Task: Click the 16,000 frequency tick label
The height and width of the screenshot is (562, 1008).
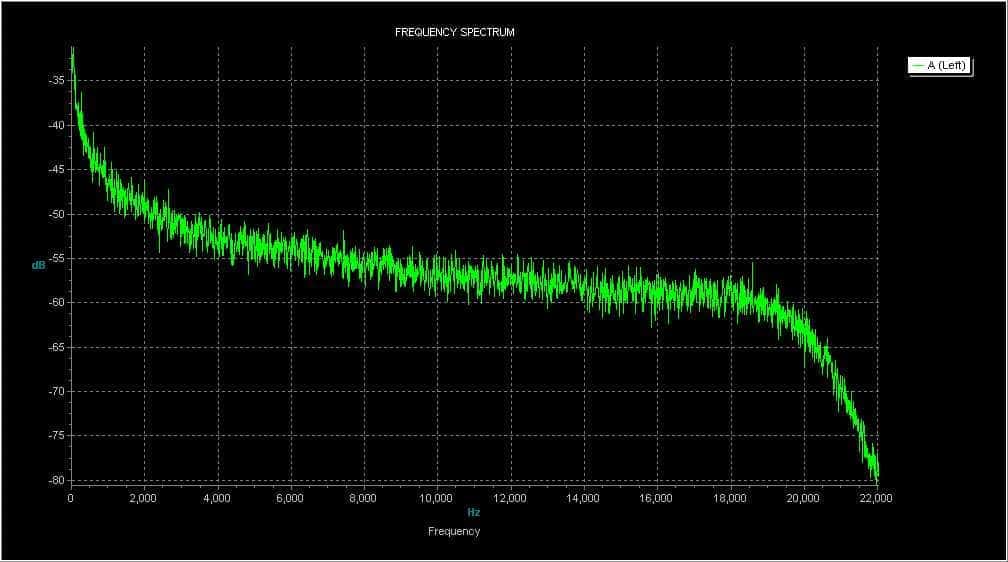Action: [x=656, y=498]
